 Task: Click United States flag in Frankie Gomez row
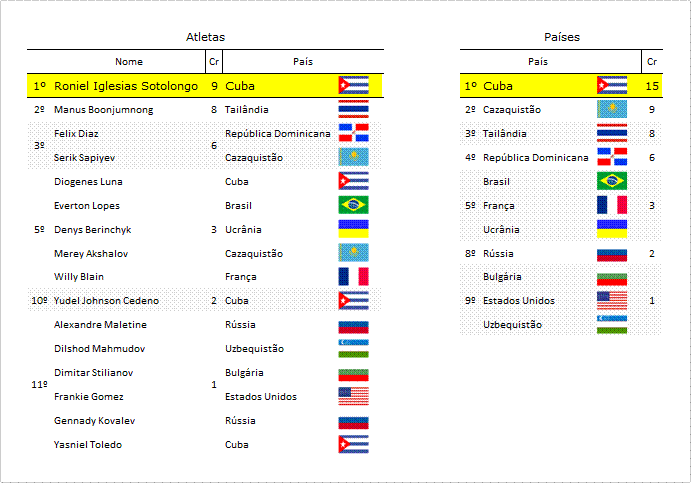[353, 396]
